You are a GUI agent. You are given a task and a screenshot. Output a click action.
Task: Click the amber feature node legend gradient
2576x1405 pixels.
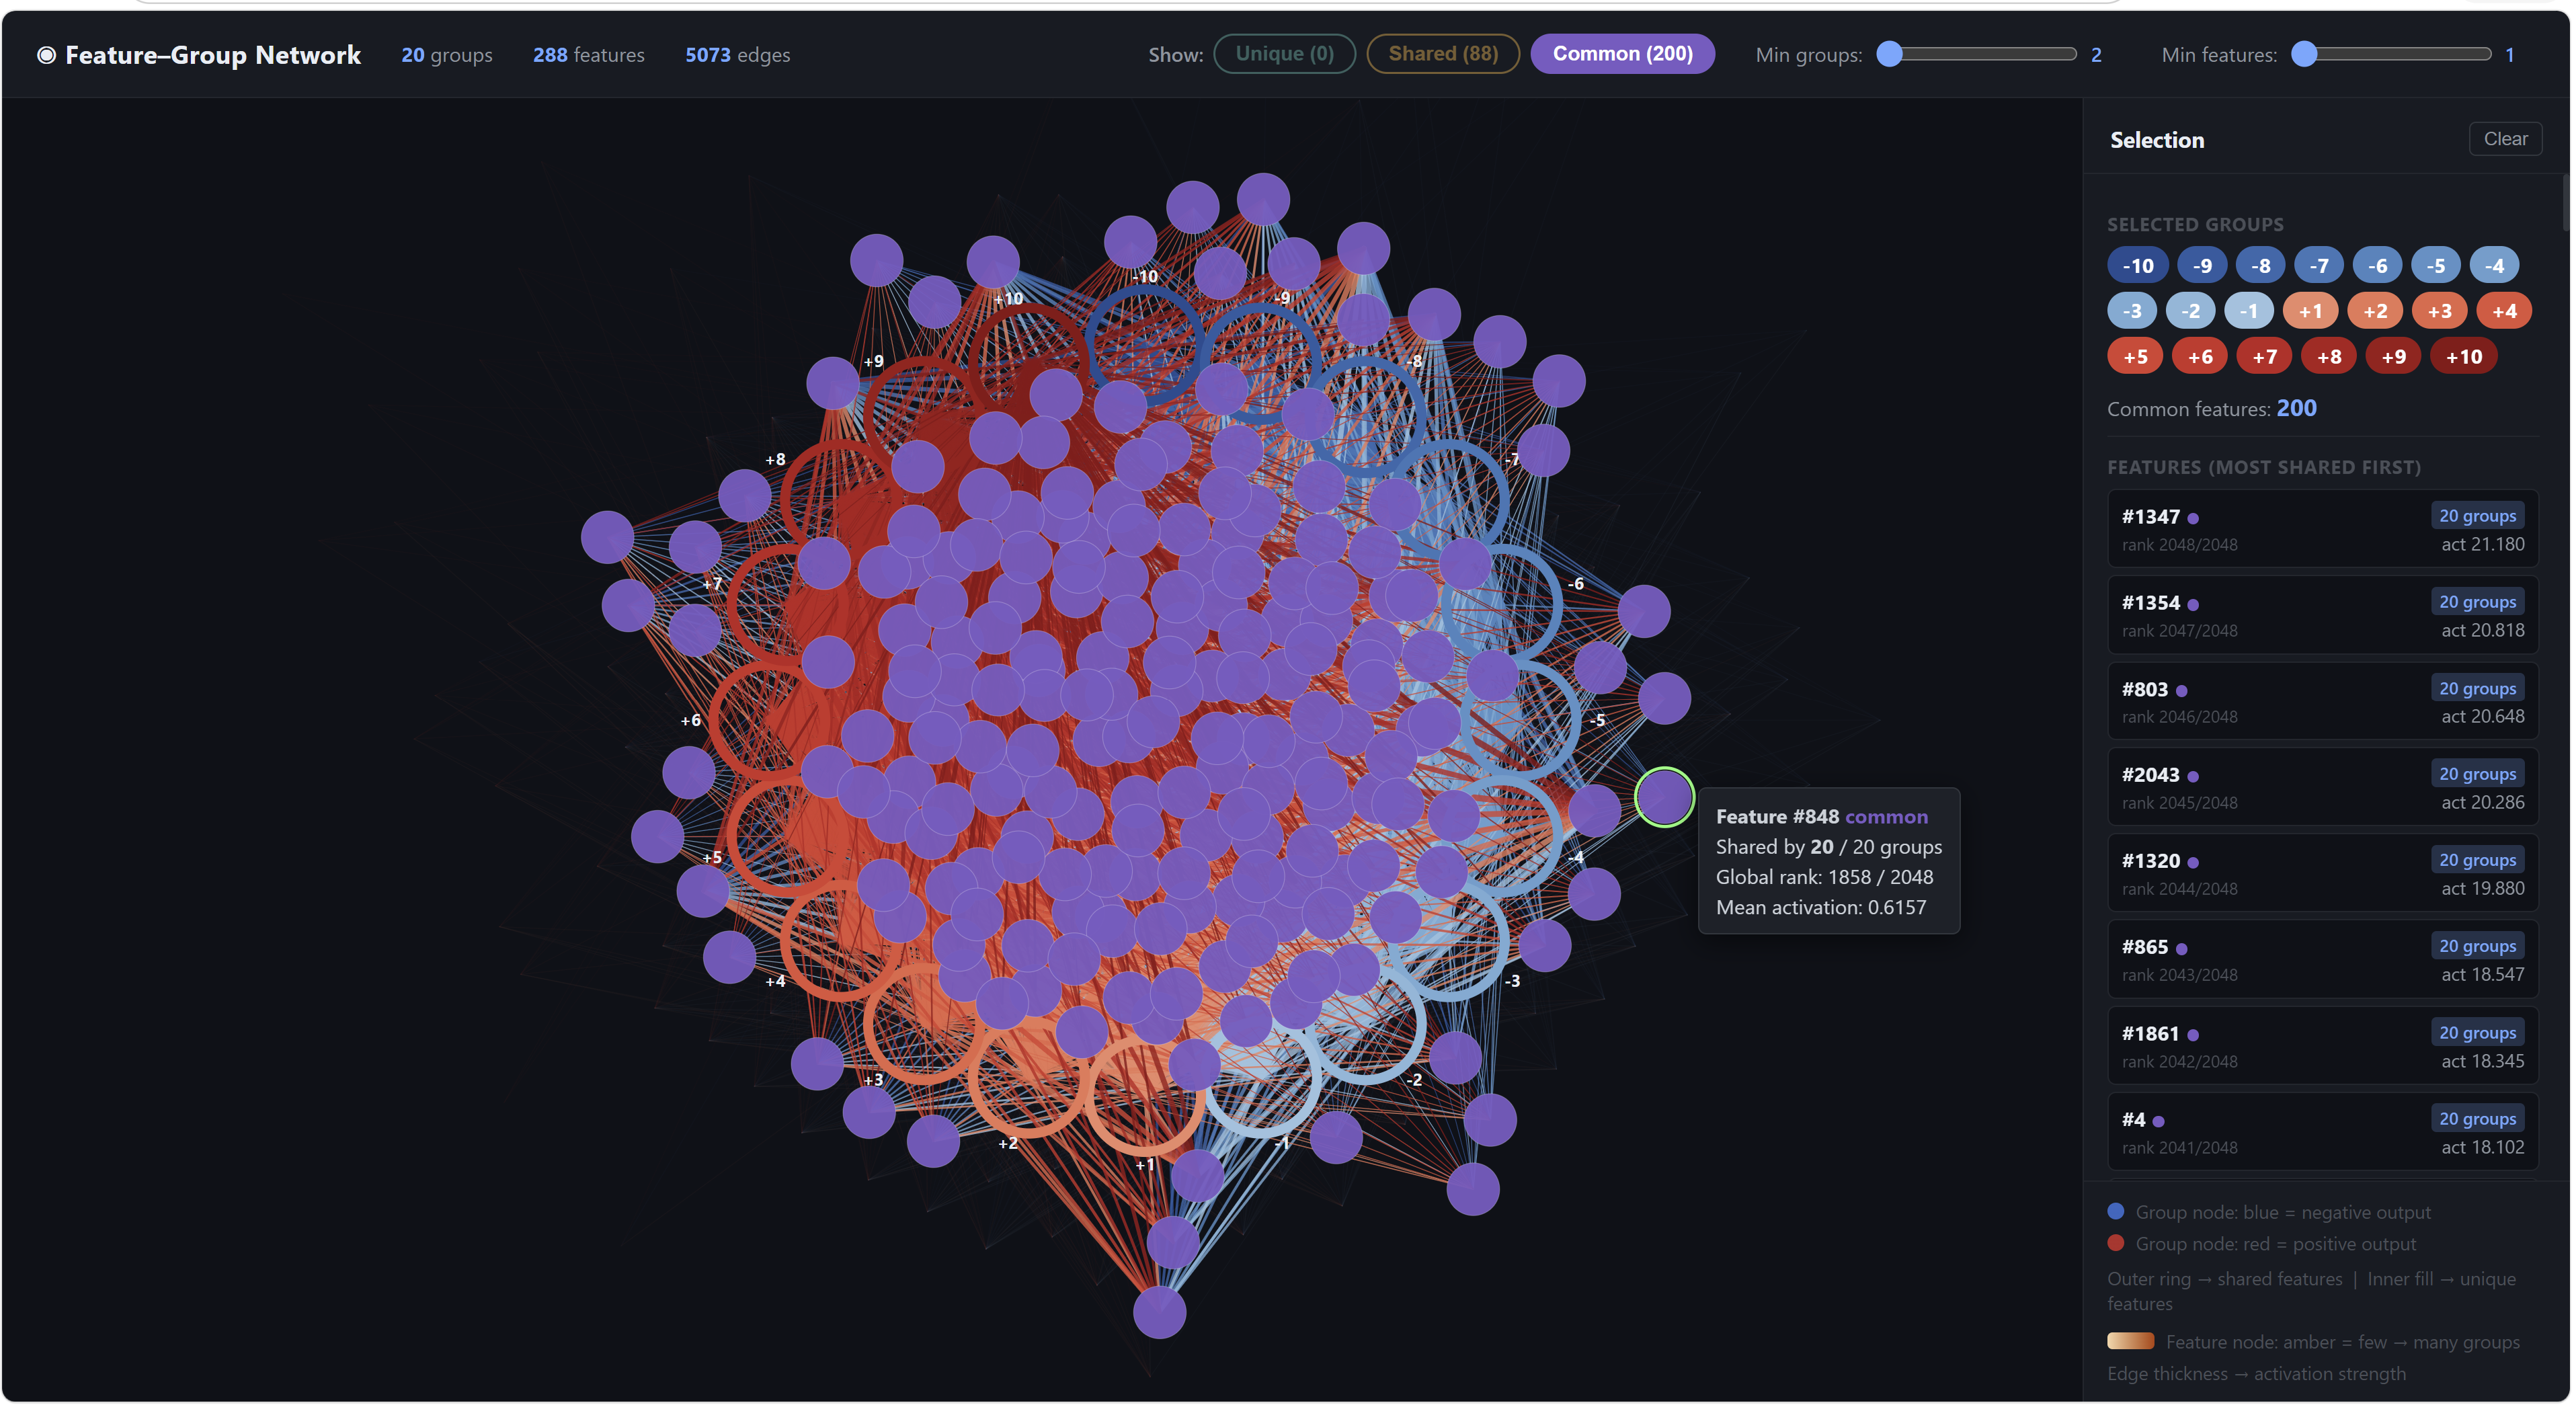tap(2131, 1341)
